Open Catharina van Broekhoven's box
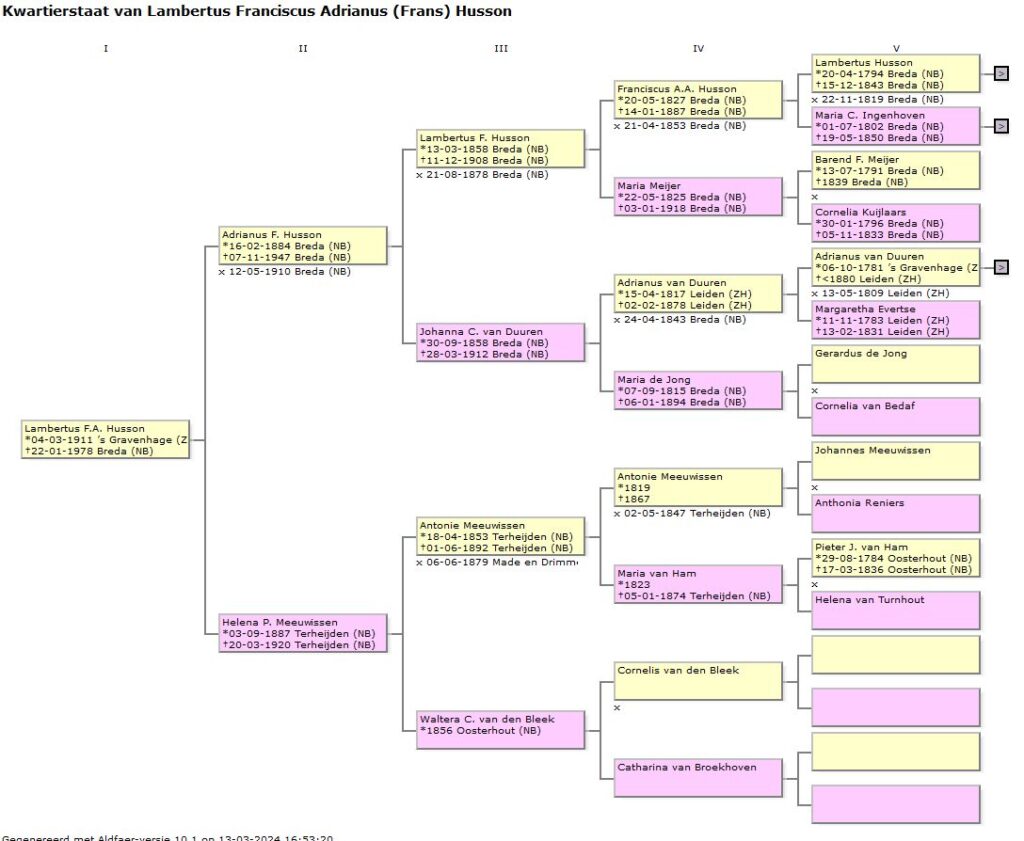This screenshot has width=1024, height=841. (x=699, y=778)
